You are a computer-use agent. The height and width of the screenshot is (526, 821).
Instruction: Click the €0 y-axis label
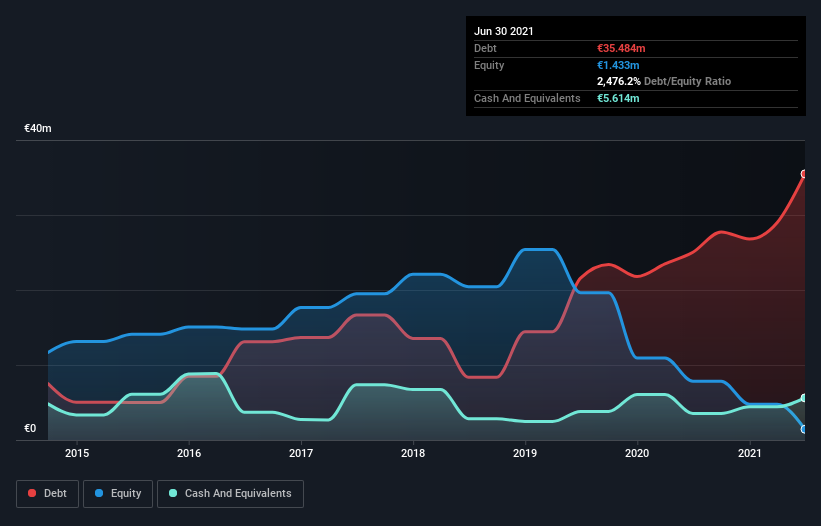pyautogui.click(x=30, y=428)
